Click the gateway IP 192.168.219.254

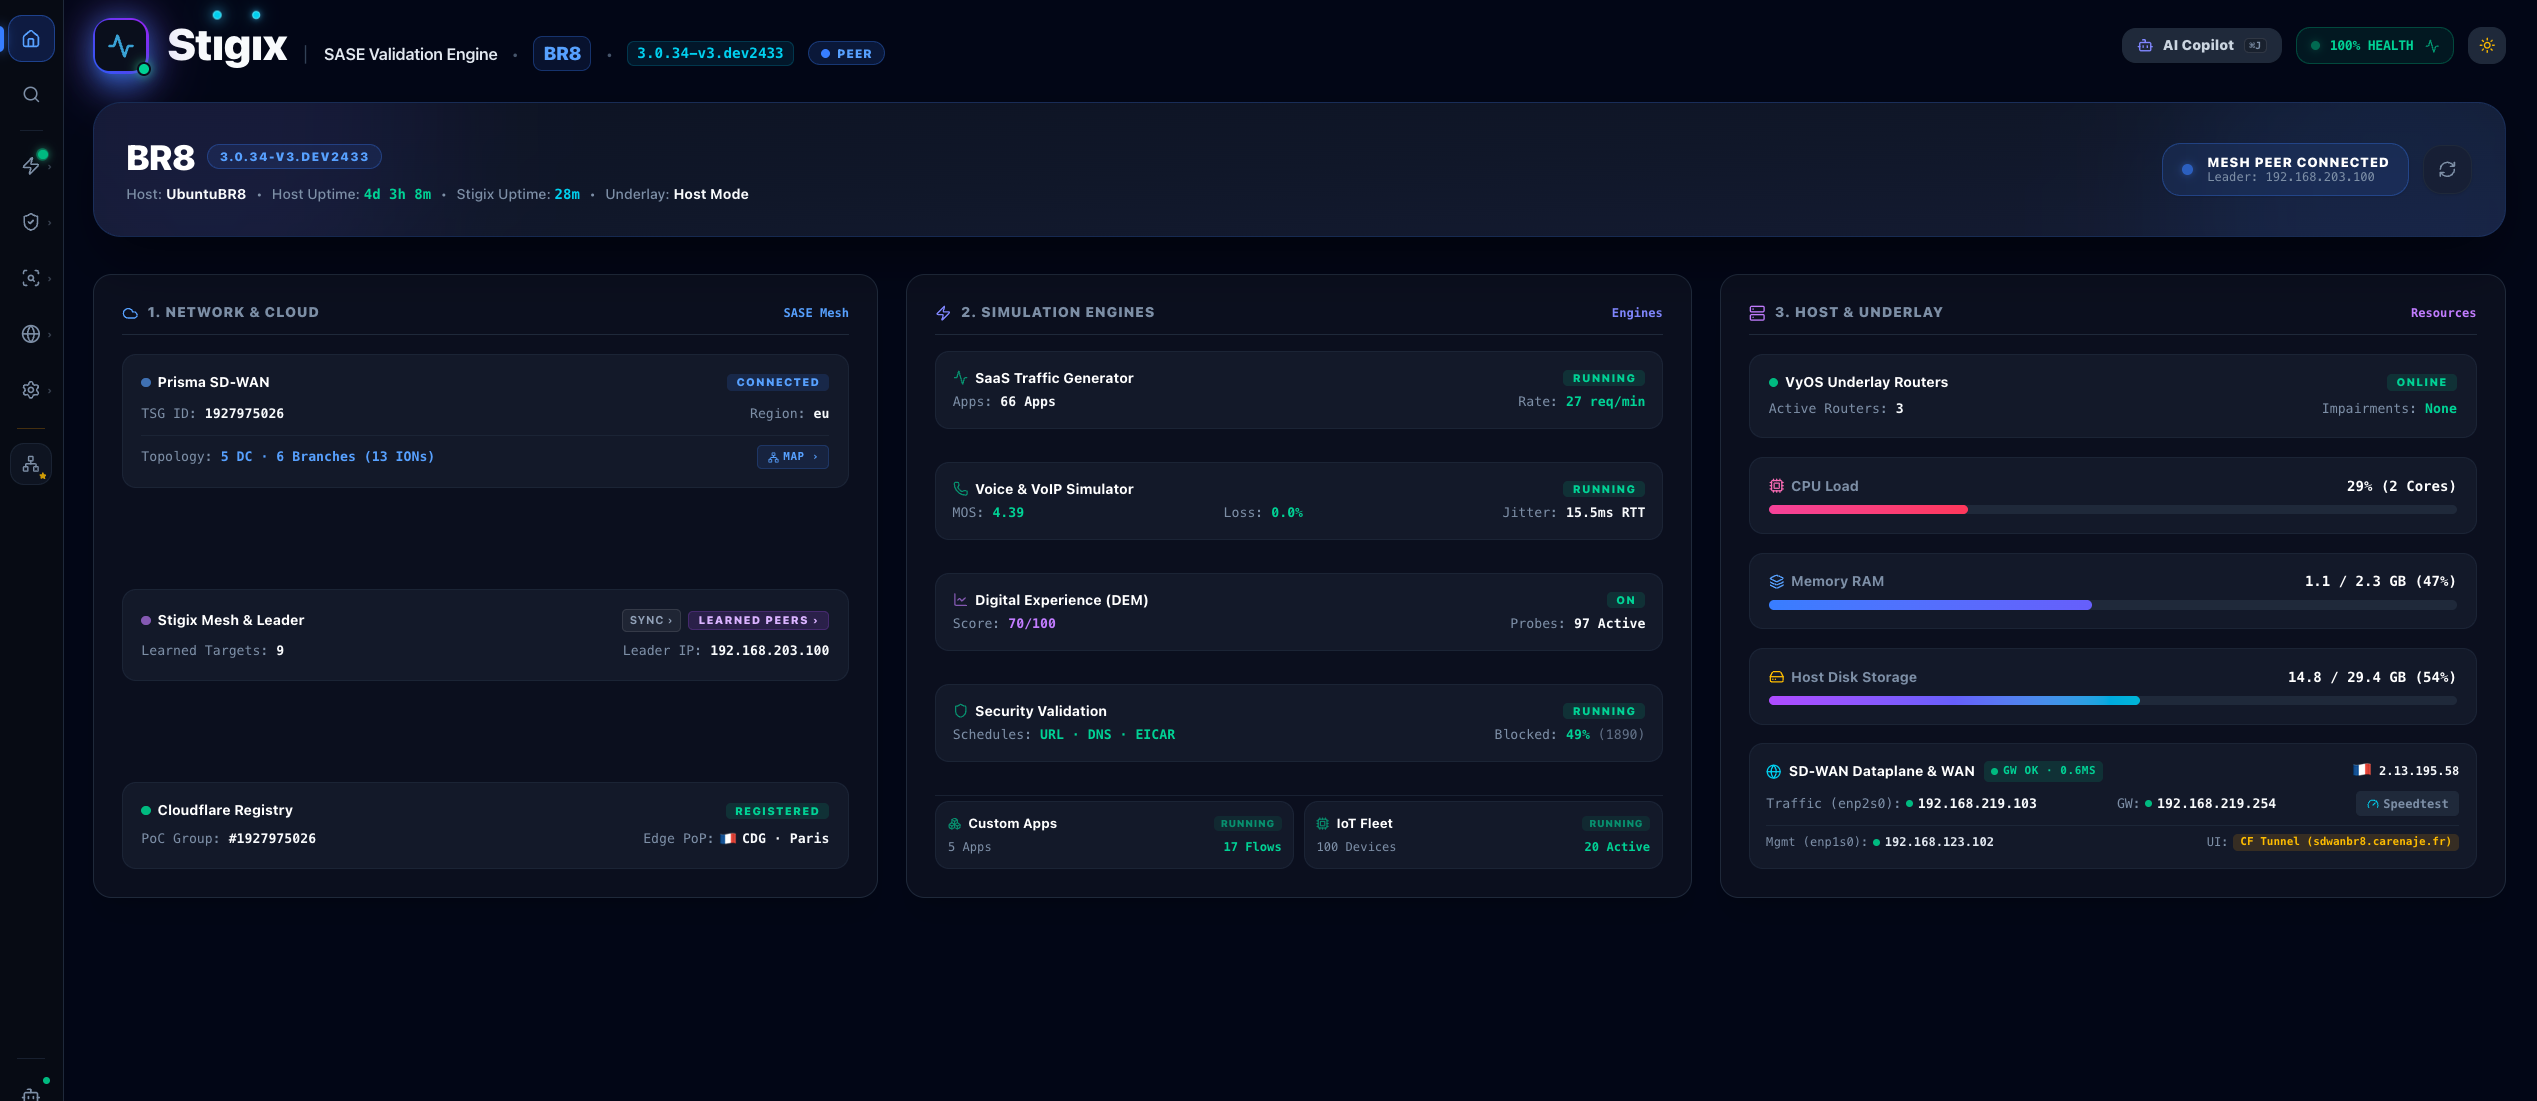[x=2216, y=804]
